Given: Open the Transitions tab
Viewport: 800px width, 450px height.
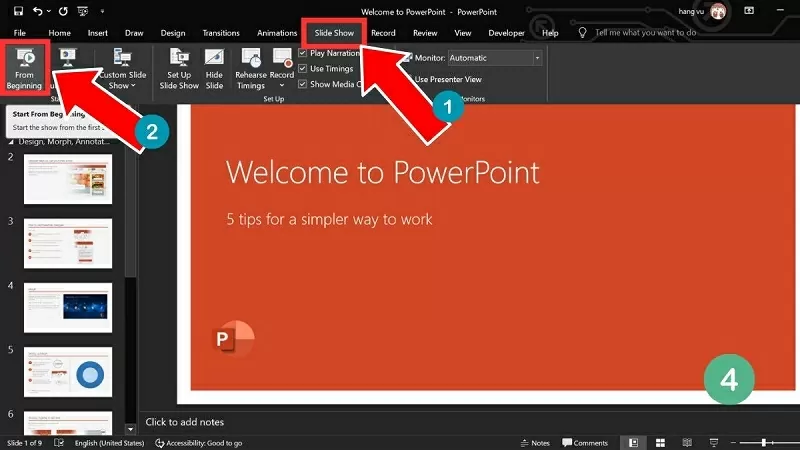Looking at the screenshot, I should pyautogui.click(x=221, y=33).
